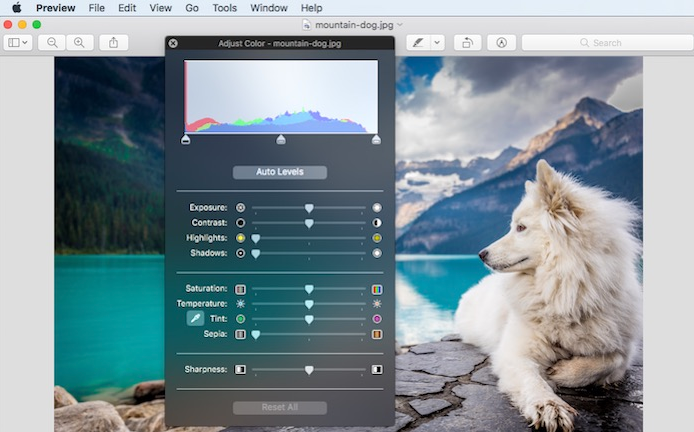Open the Window menu

269,8
